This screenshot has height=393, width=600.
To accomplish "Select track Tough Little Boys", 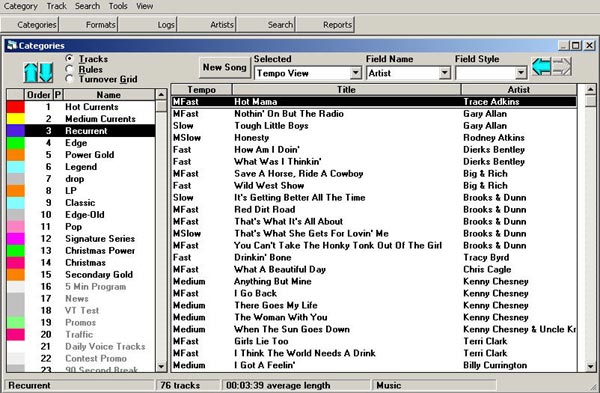I will point(374,126).
